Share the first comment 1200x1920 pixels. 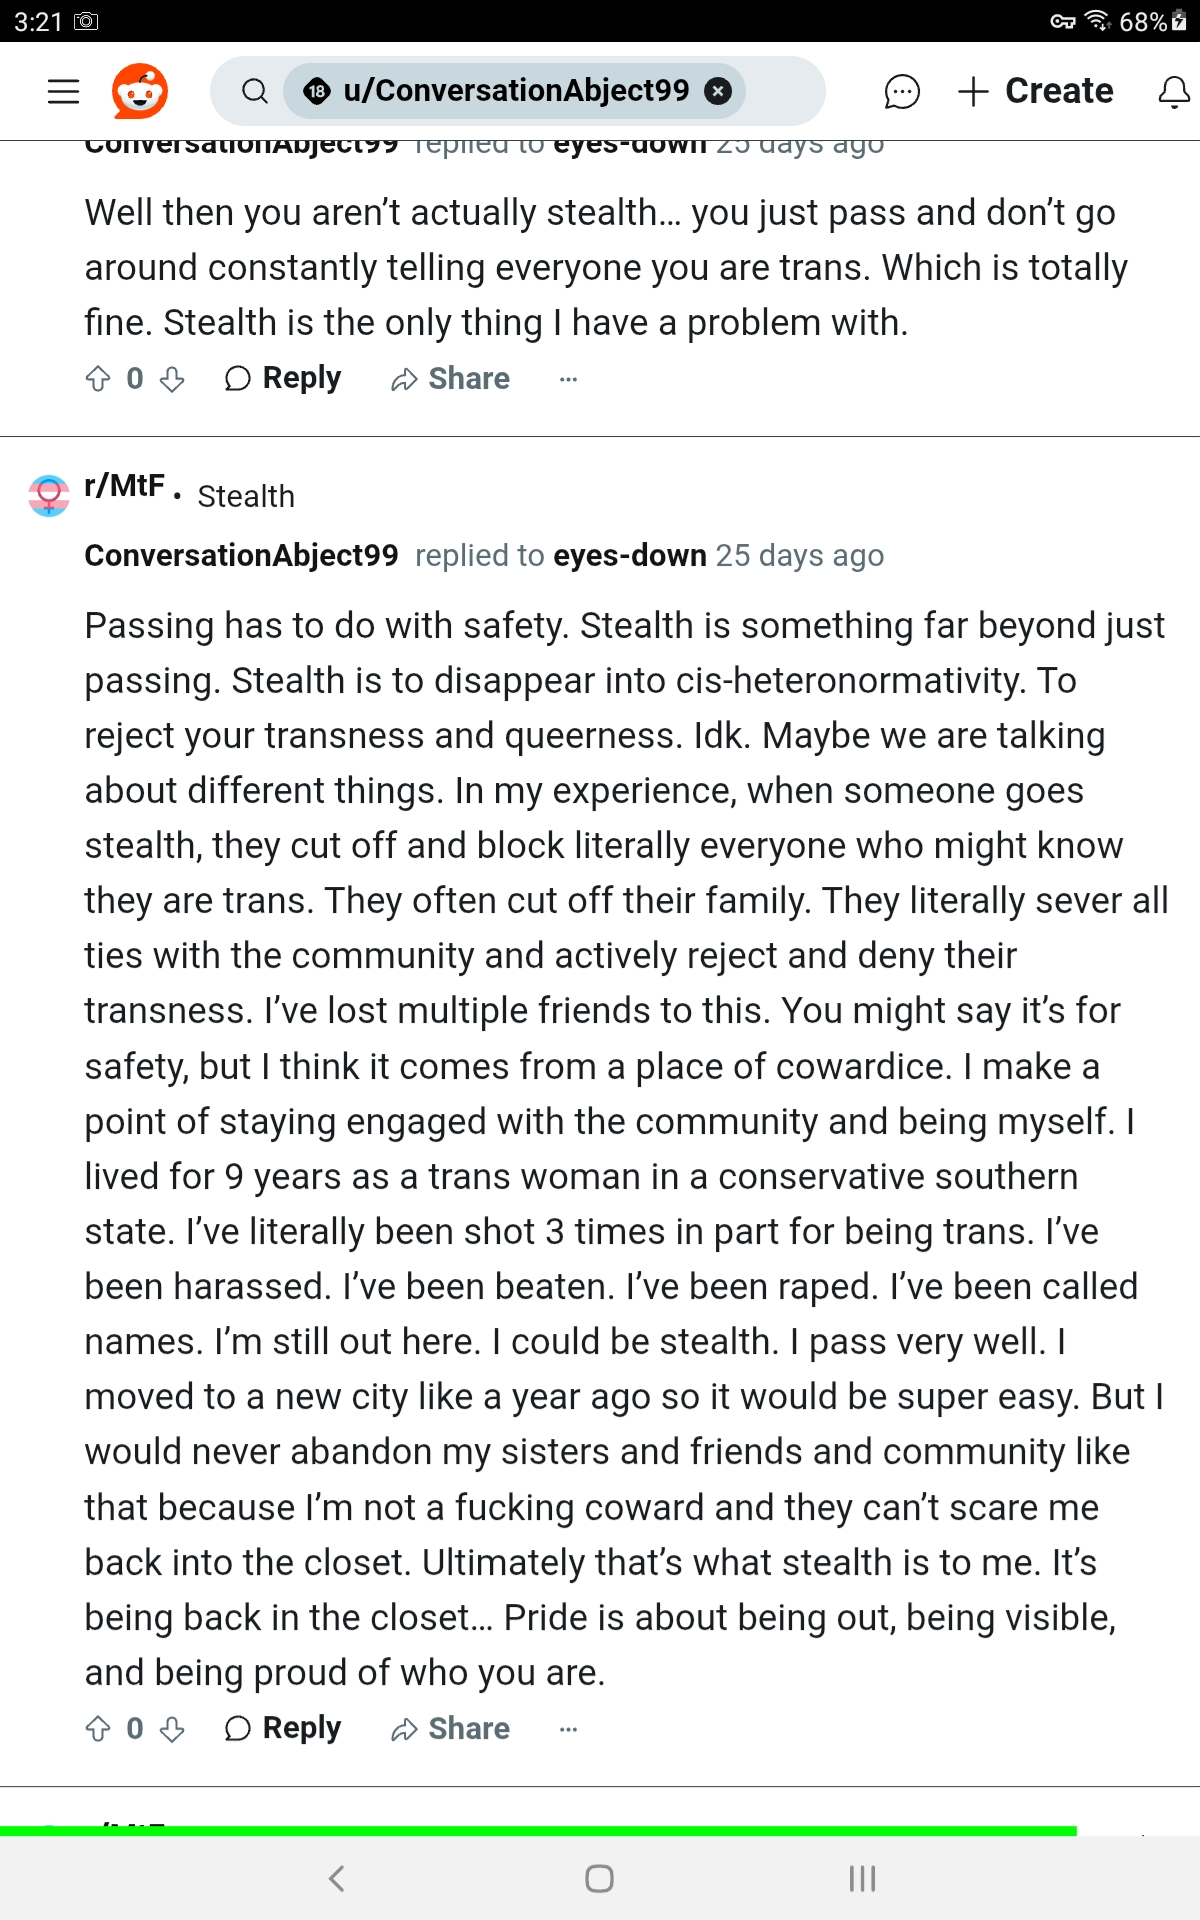tap(450, 379)
